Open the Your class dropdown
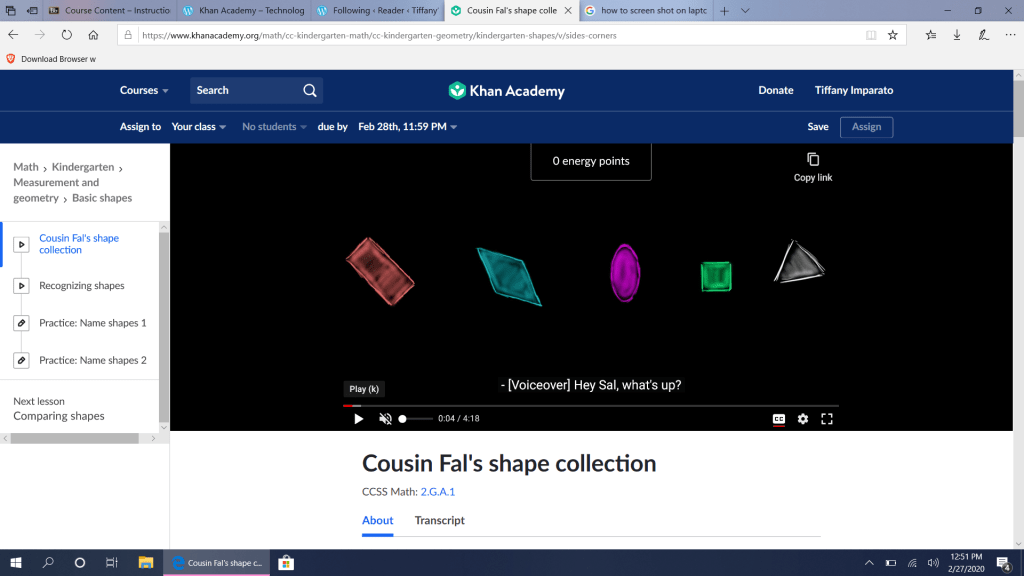The width and height of the screenshot is (1024, 576). point(199,127)
